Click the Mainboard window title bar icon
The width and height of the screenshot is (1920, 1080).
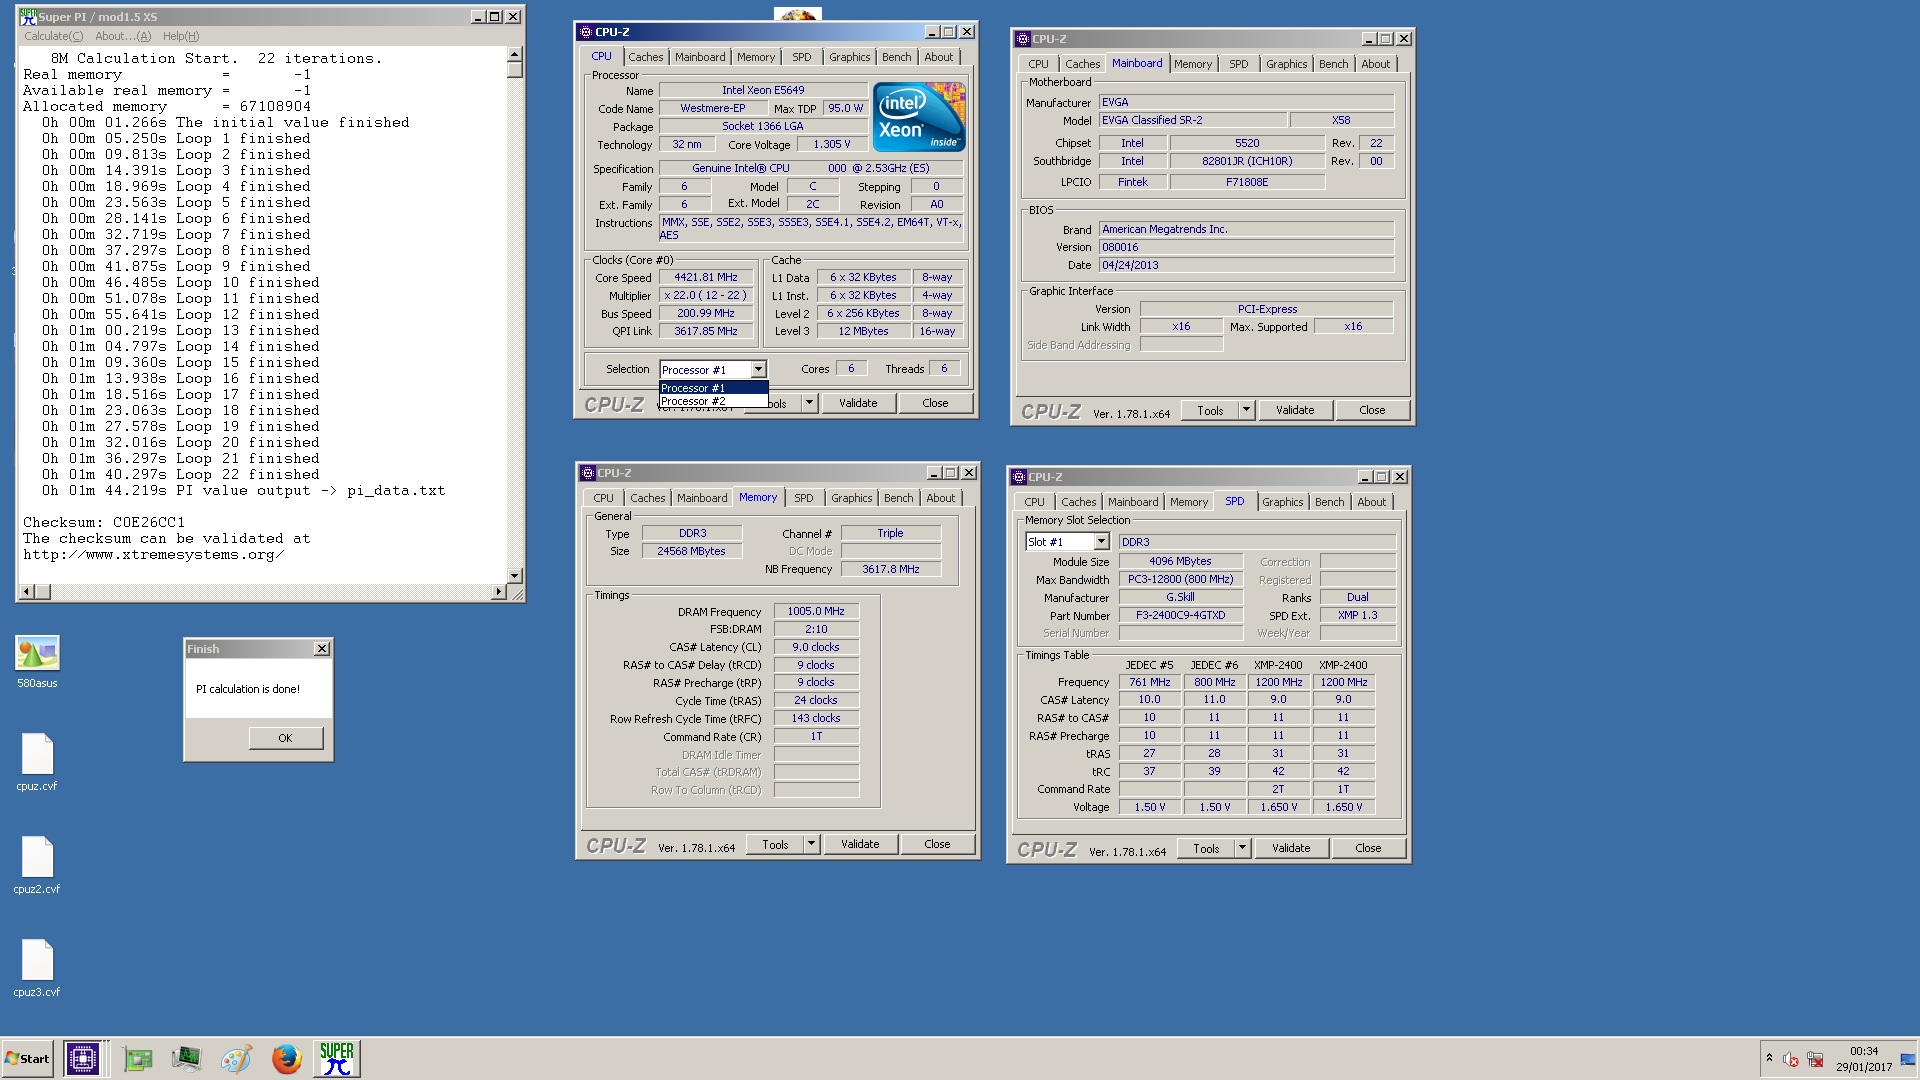(x=1022, y=39)
